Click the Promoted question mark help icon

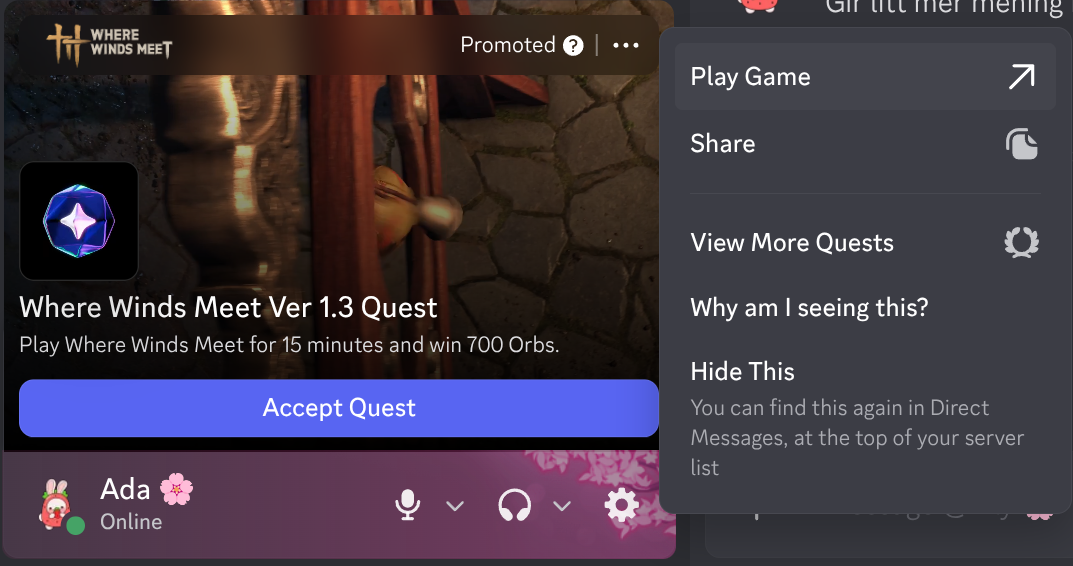point(573,46)
